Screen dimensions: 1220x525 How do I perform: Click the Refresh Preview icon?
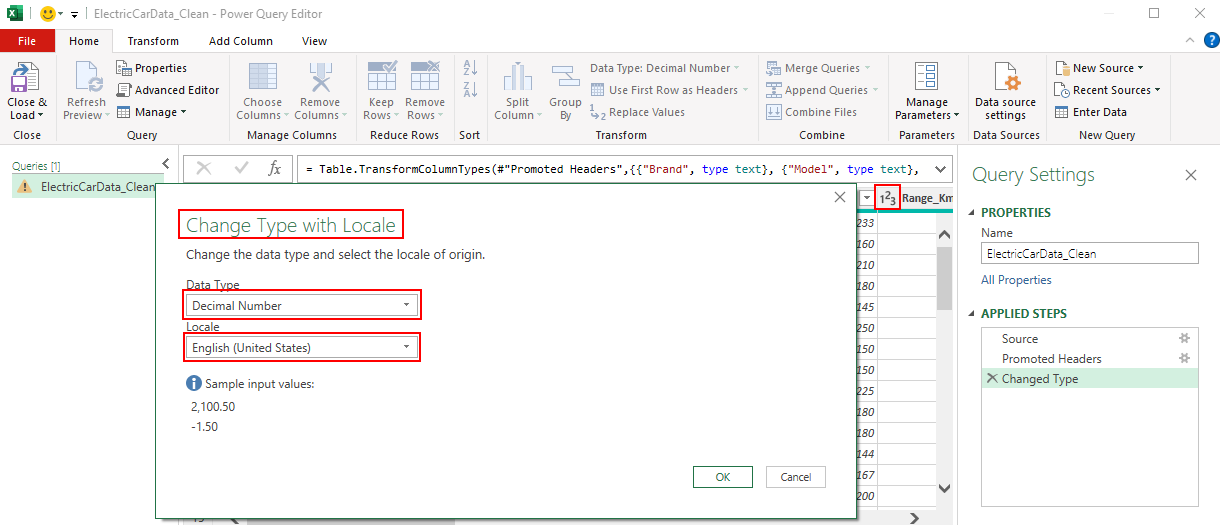pyautogui.click(x=86, y=79)
